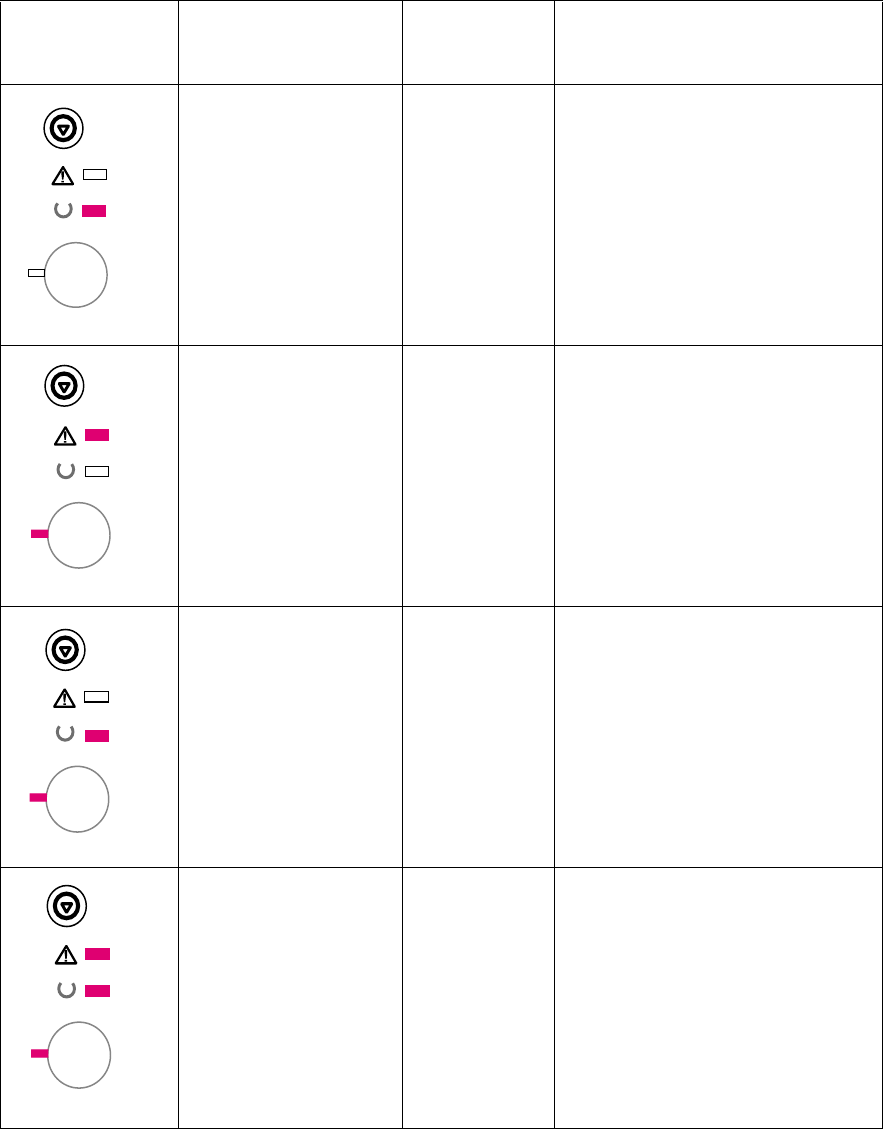Click the large Go button circle in third row
This screenshot has height=1129, width=883.
77,799
